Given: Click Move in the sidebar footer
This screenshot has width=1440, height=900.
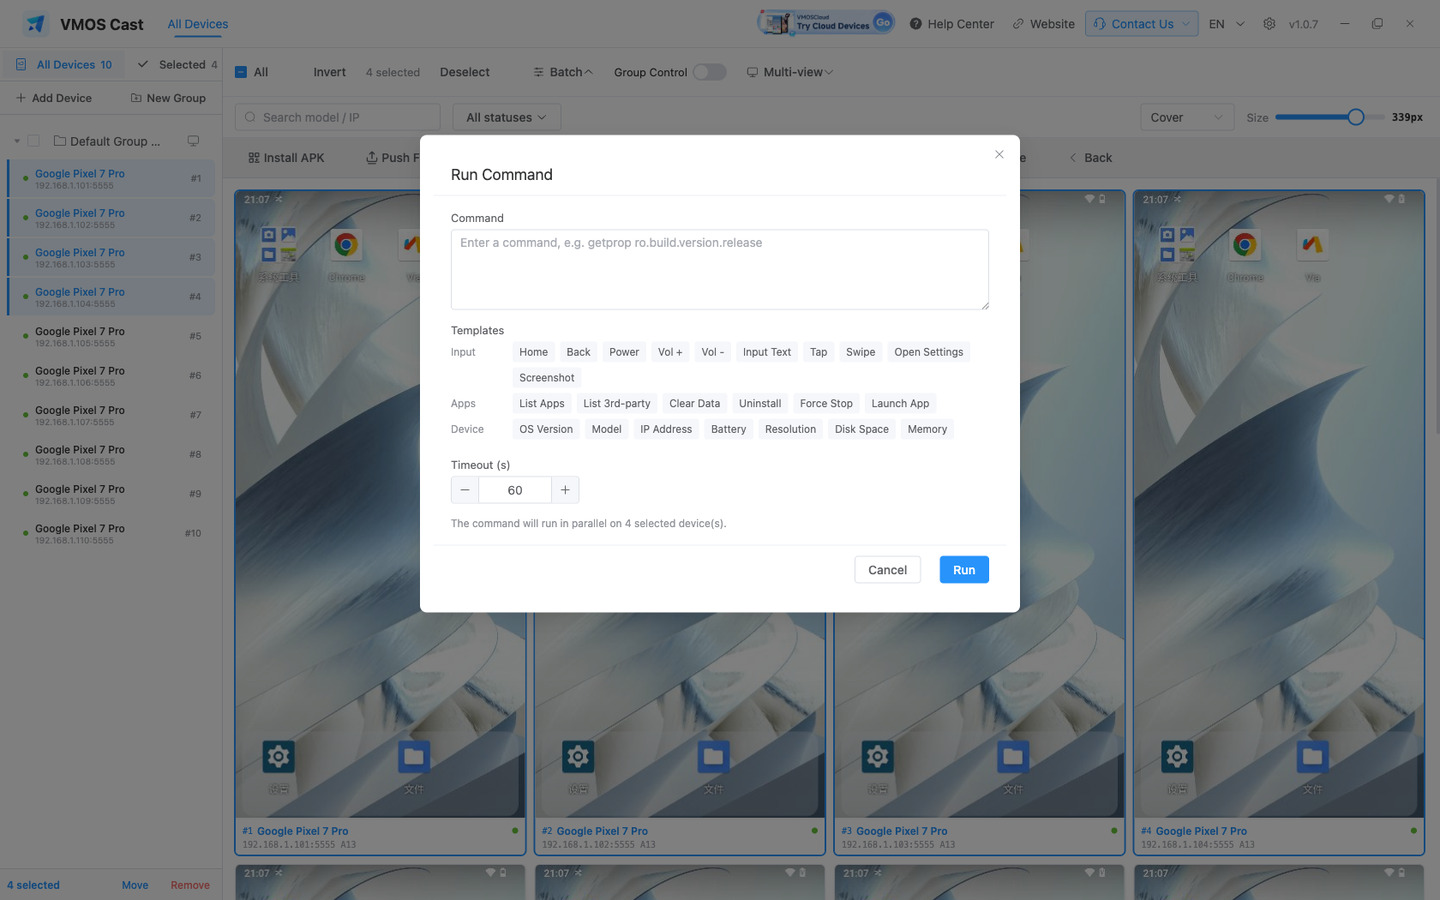Looking at the screenshot, I should pyautogui.click(x=135, y=886).
